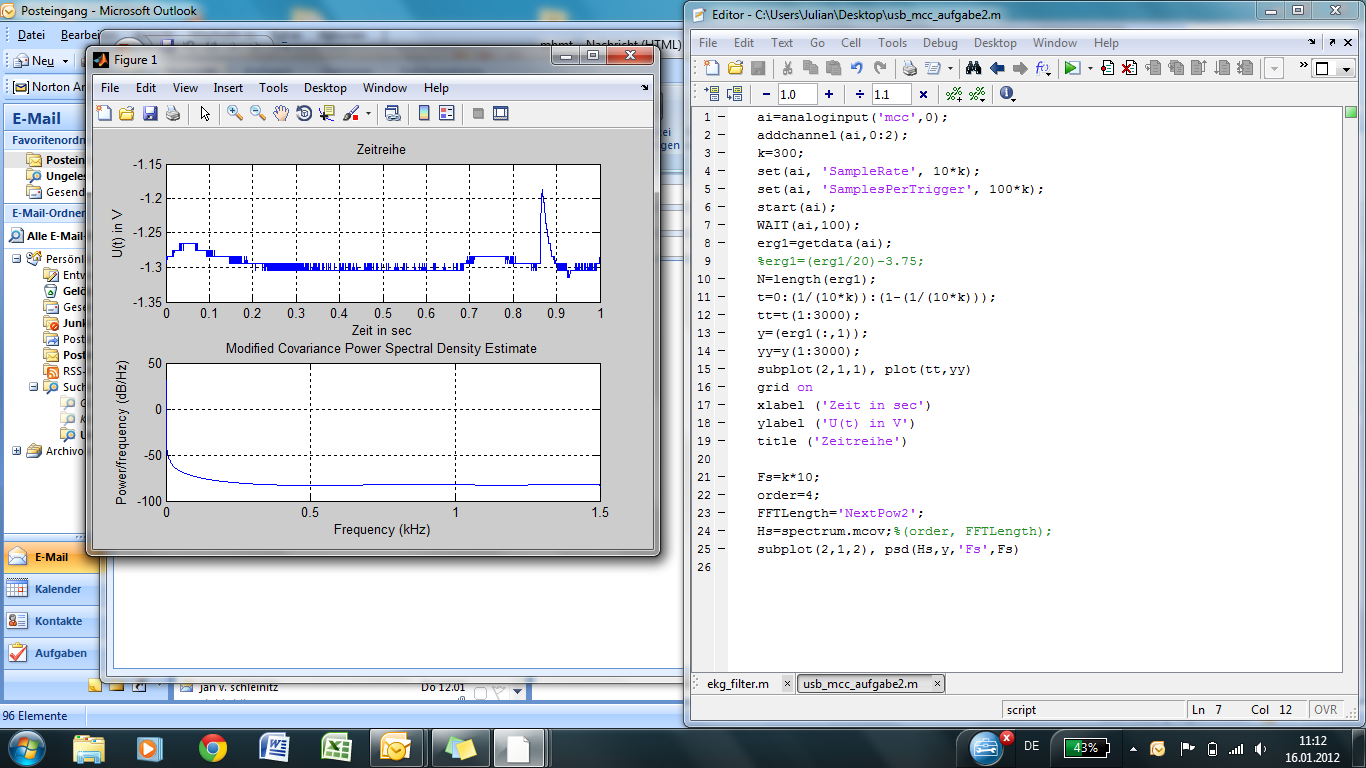Open the Insert menu in Figure 1
Image resolution: width=1366 pixels, height=768 pixels.
point(228,88)
